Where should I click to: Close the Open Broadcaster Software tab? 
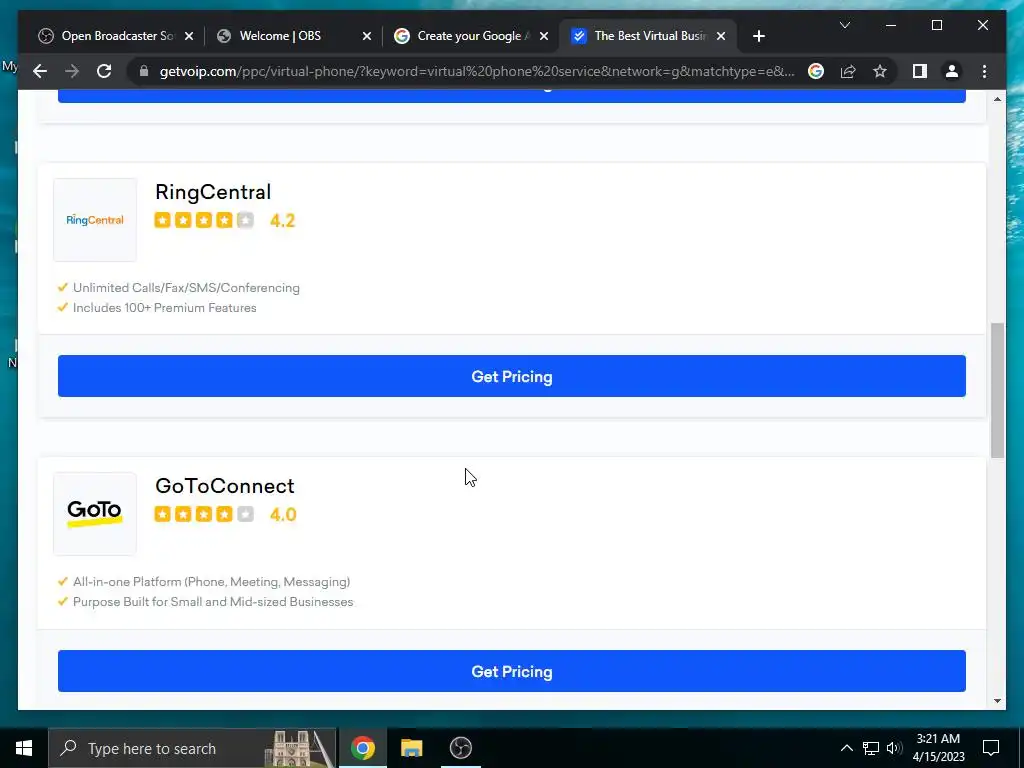(189, 36)
